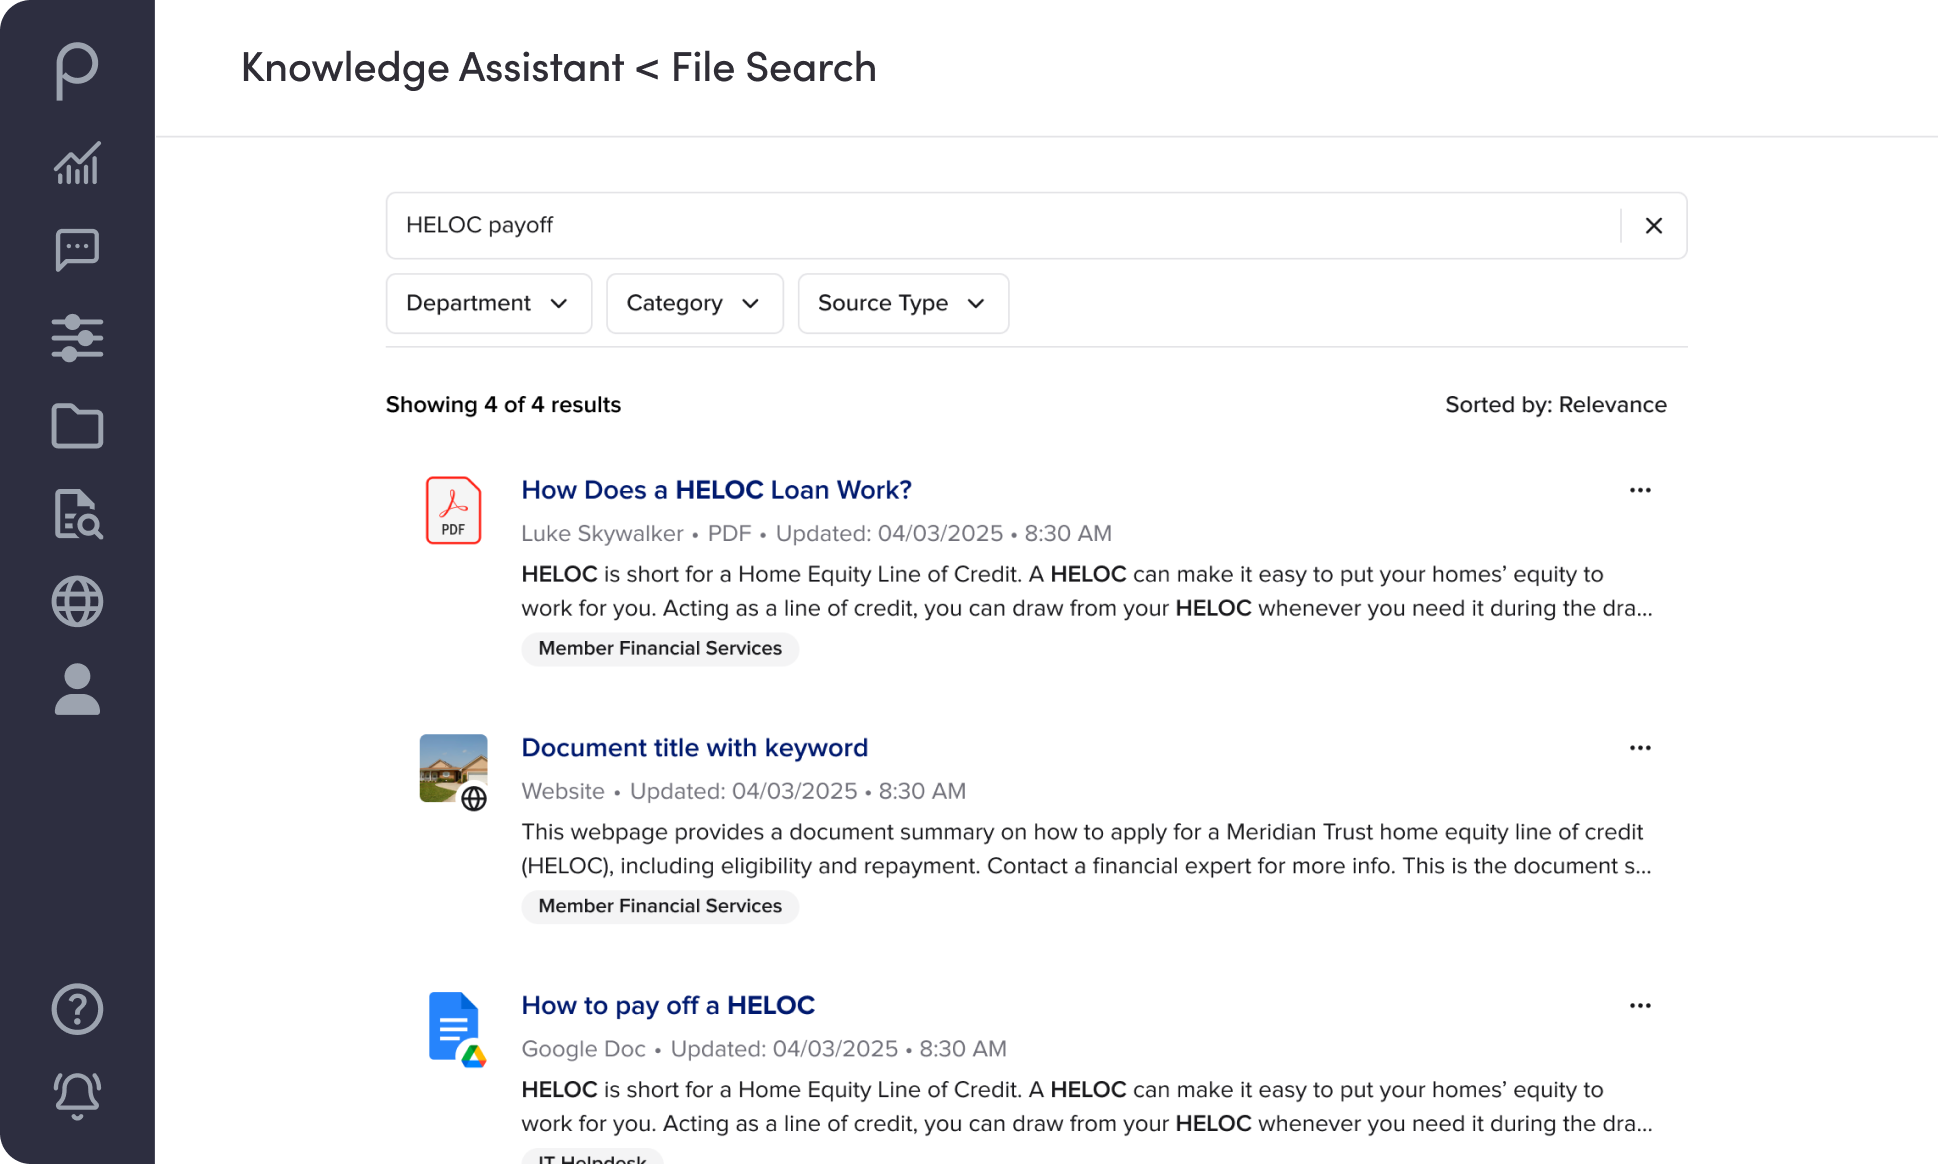Open the folder icon in sidebar
The width and height of the screenshot is (1938, 1164).
[x=77, y=427]
